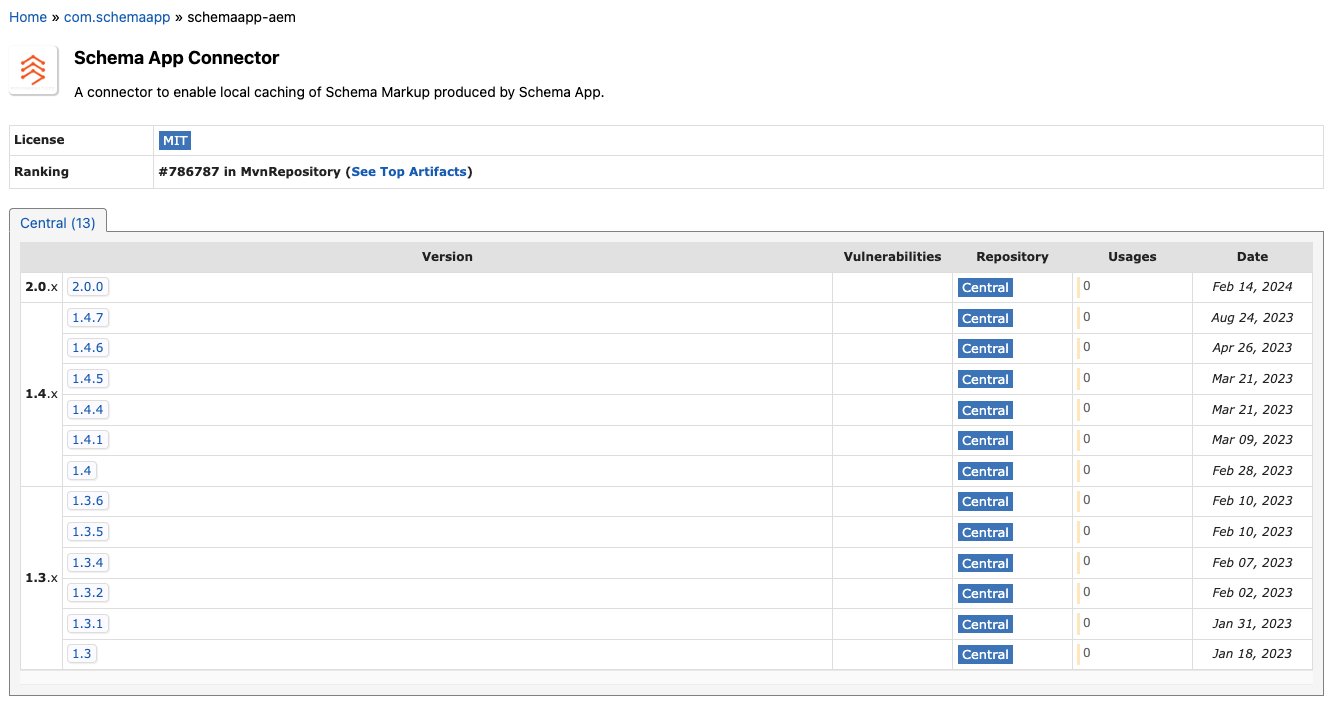Open version 1.3.5 link
Image resolution: width=1333 pixels, height=702 pixels.
tap(88, 532)
